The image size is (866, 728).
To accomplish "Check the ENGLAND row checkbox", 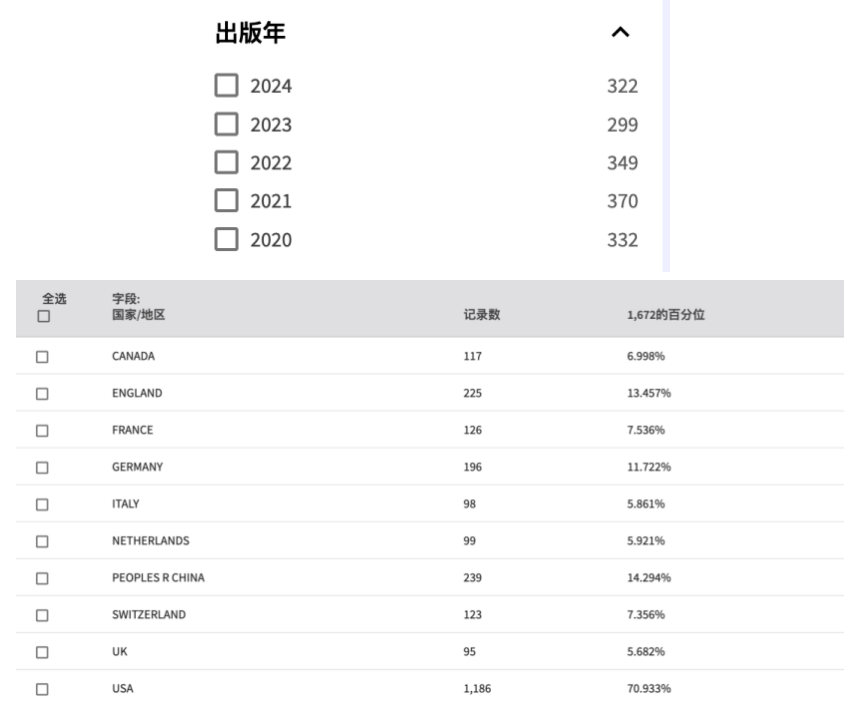I will [42, 393].
